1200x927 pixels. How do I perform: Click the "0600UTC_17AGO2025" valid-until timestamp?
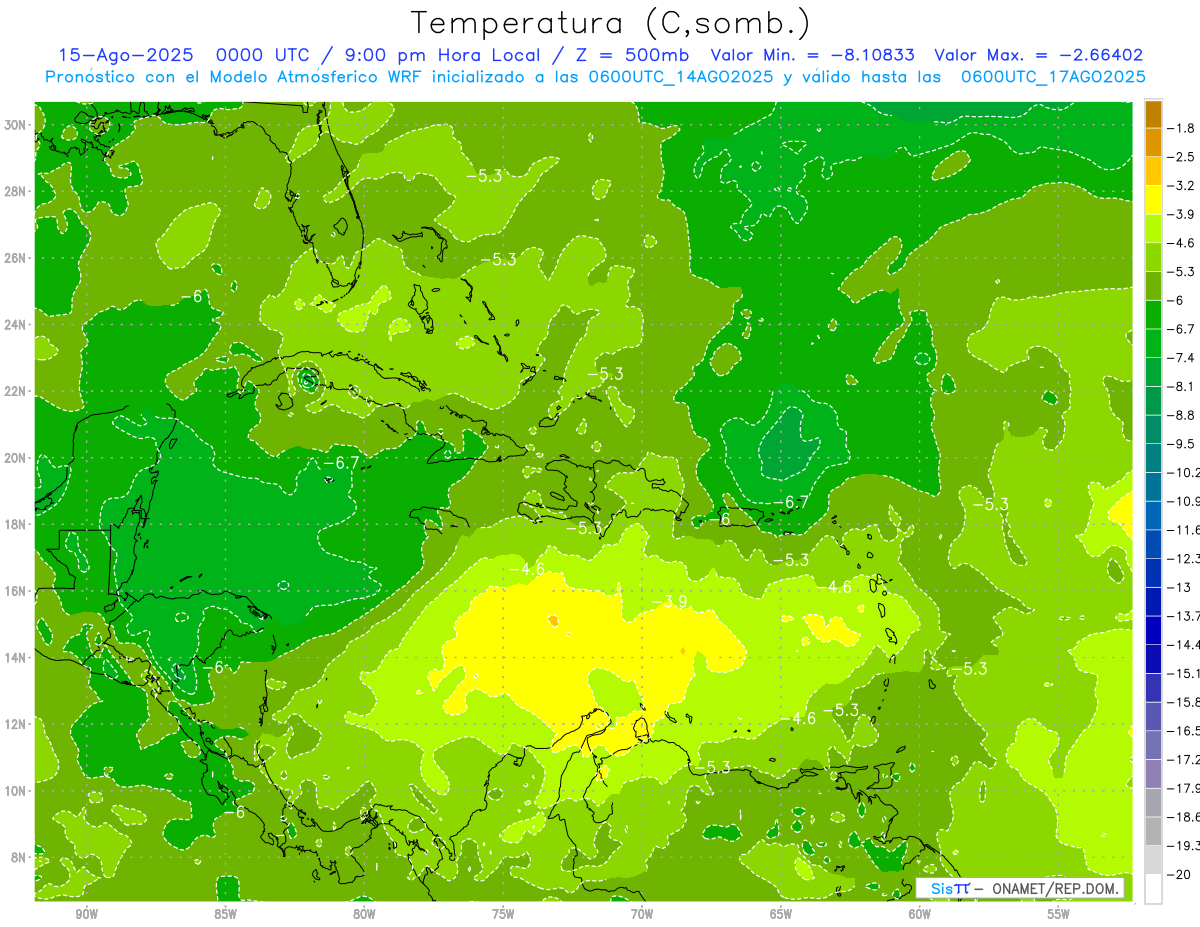coord(1053,77)
